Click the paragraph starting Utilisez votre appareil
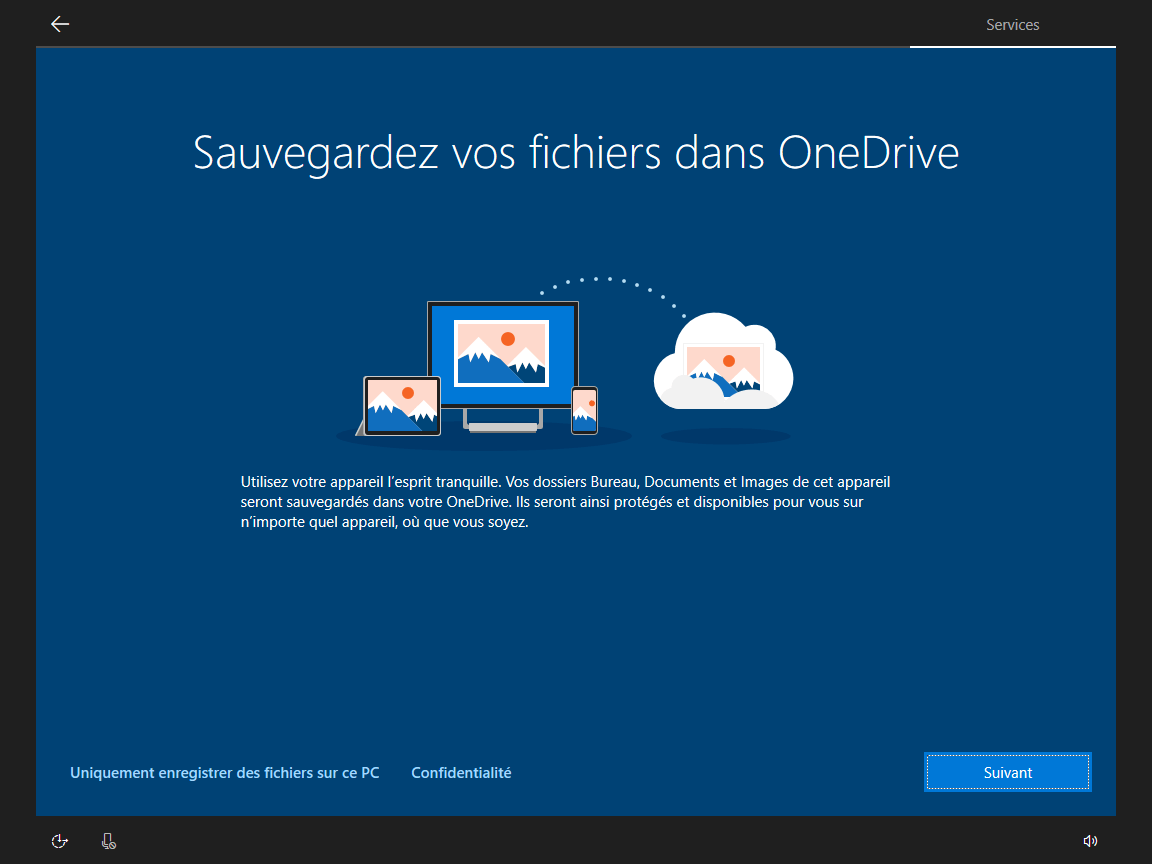The image size is (1152, 864). click(566, 502)
